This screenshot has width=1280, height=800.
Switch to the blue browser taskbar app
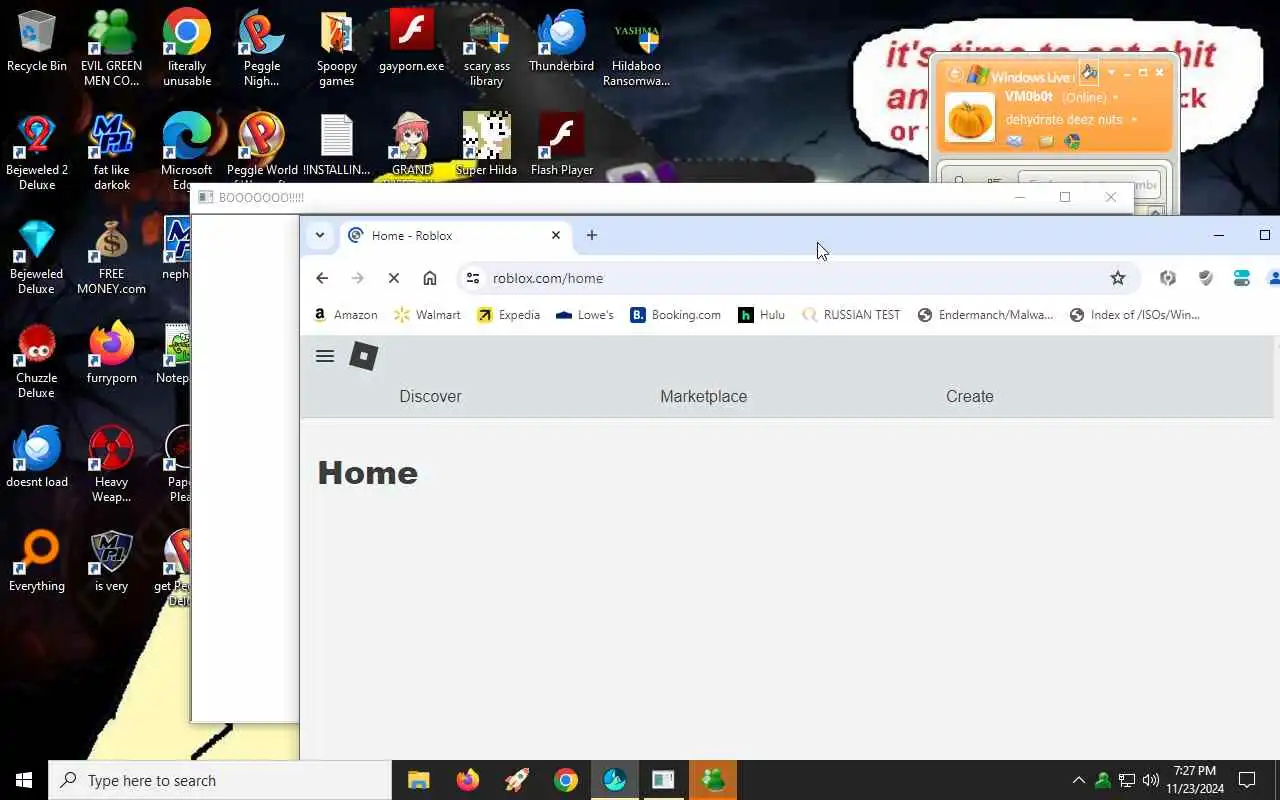[614, 780]
